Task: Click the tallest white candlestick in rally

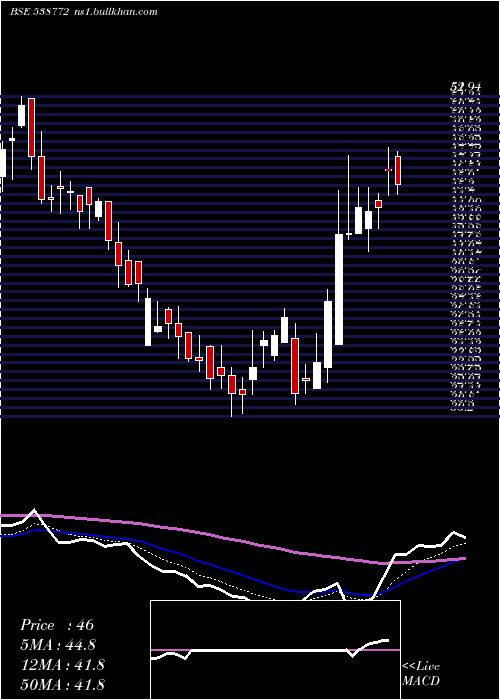Action: click(x=339, y=289)
